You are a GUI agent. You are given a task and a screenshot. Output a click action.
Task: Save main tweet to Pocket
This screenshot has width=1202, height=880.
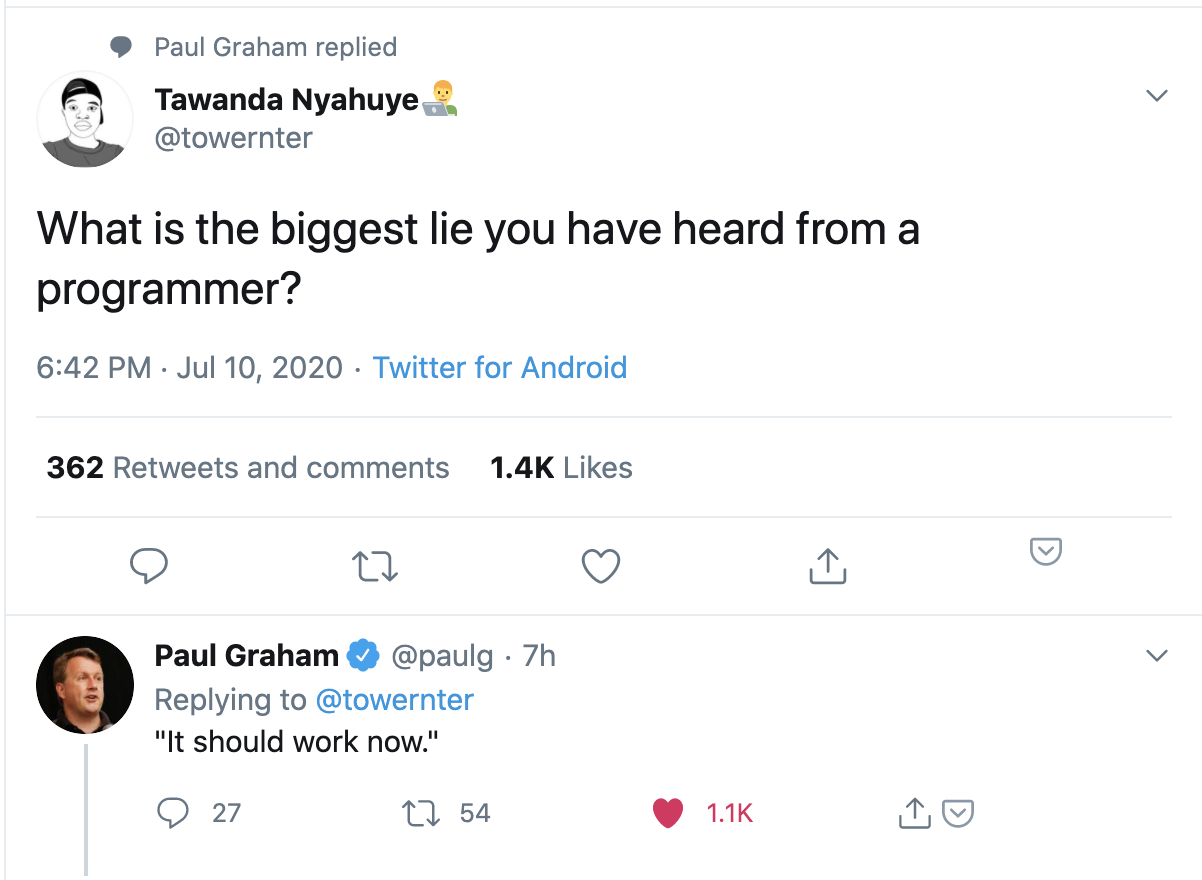[x=1045, y=551]
